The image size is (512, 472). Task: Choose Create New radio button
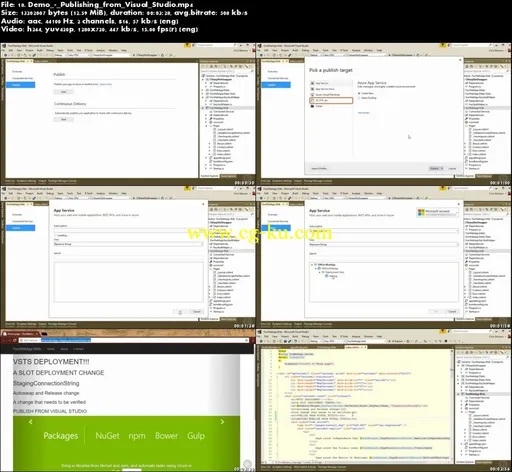point(359,93)
